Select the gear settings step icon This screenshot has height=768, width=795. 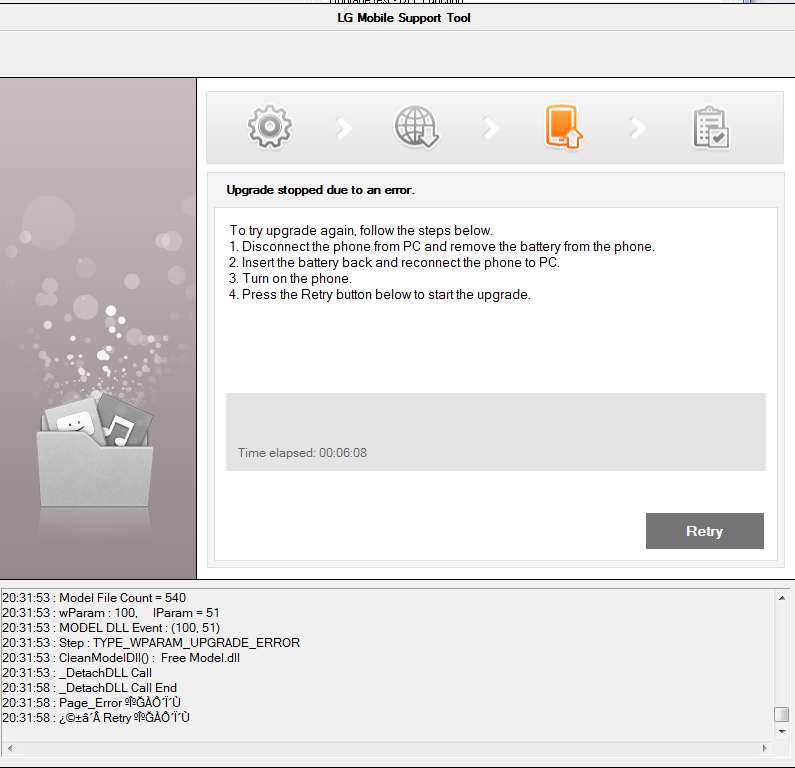270,127
